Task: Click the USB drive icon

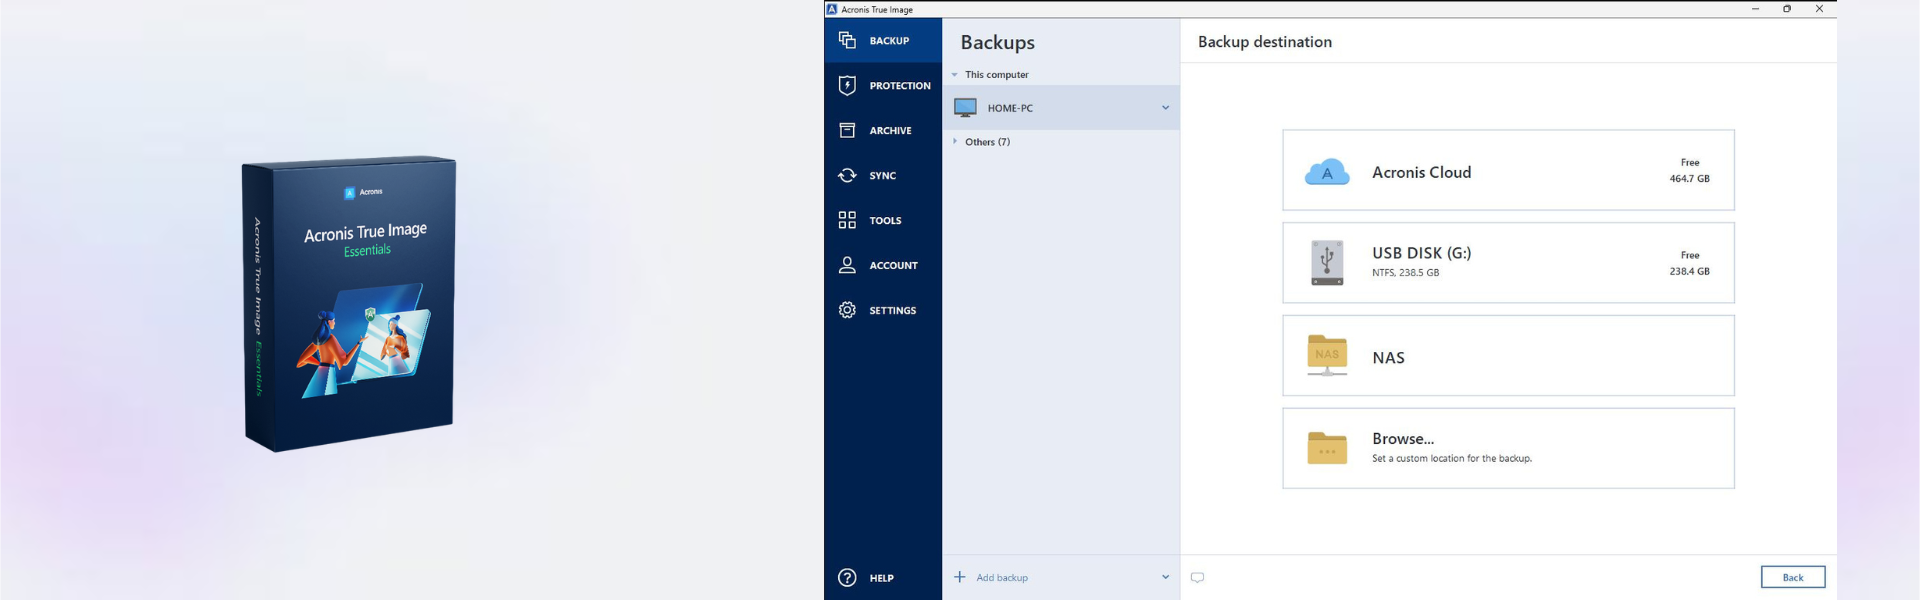Action: pos(1327,263)
